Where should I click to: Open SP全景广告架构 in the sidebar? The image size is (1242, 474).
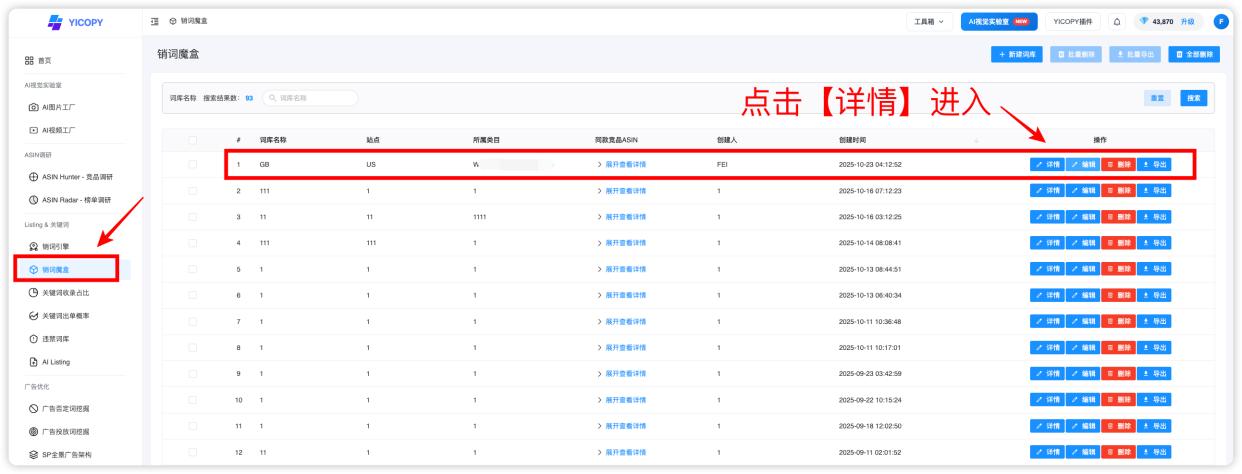tap(60, 455)
